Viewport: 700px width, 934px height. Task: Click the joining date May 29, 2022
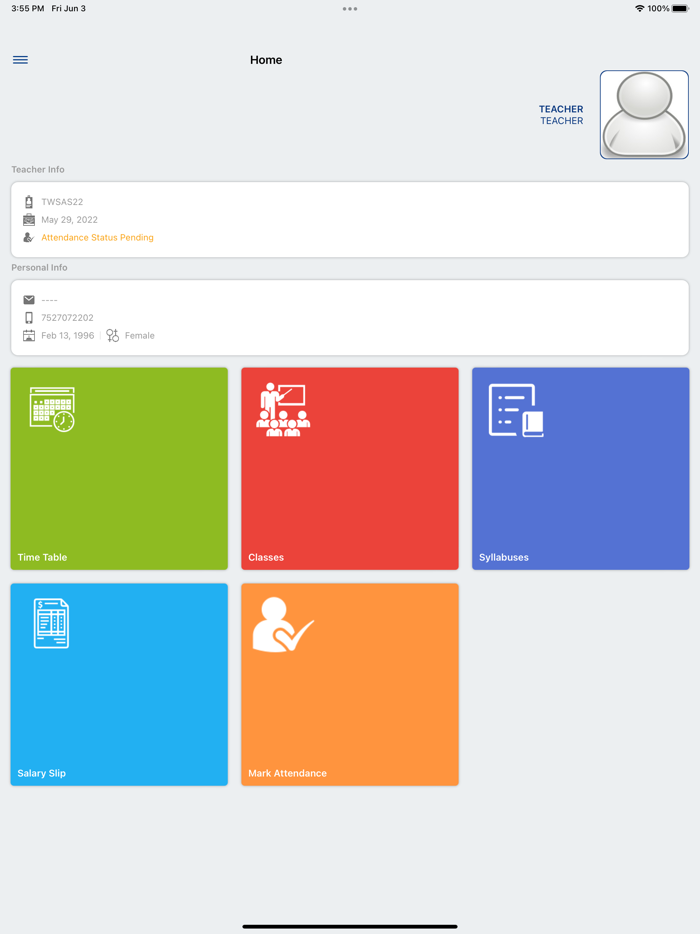(69, 220)
